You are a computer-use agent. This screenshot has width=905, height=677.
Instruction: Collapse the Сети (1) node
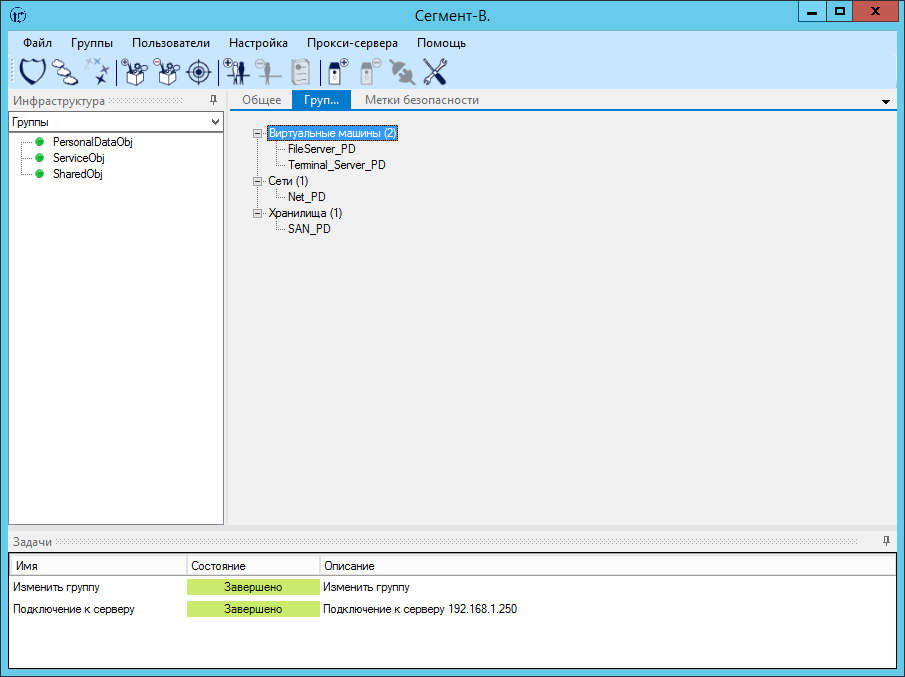pos(257,181)
